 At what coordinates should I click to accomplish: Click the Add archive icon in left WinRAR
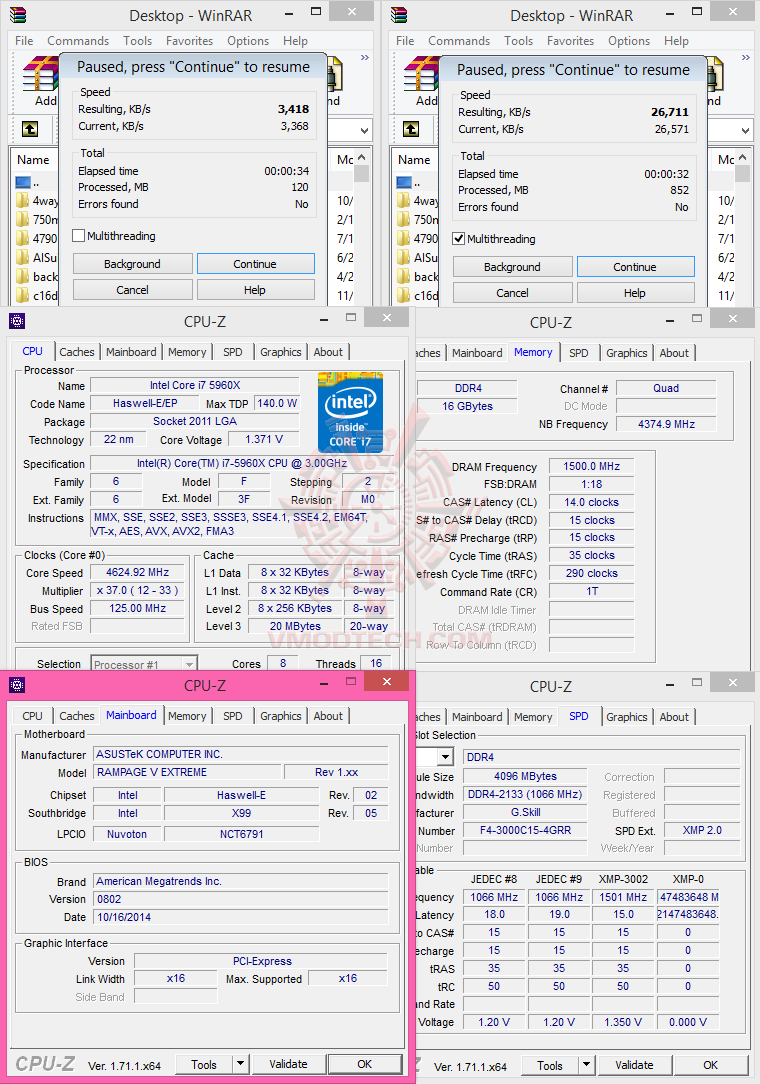click(40, 75)
